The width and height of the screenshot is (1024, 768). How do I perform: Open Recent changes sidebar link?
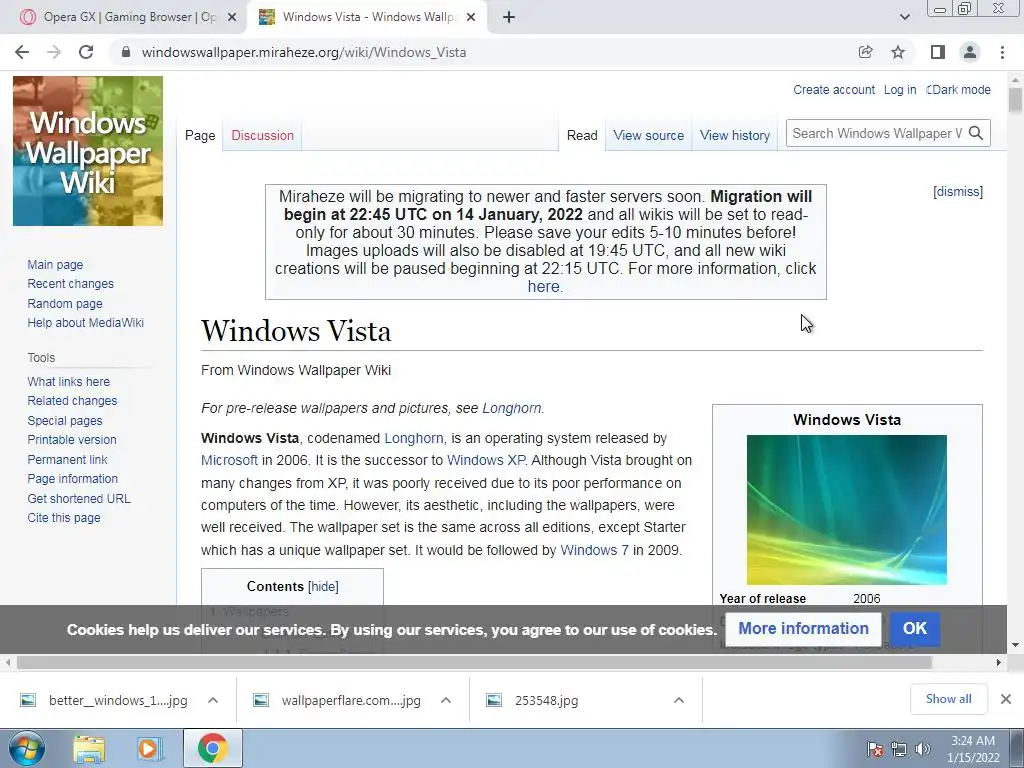pyautogui.click(x=71, y=284)
